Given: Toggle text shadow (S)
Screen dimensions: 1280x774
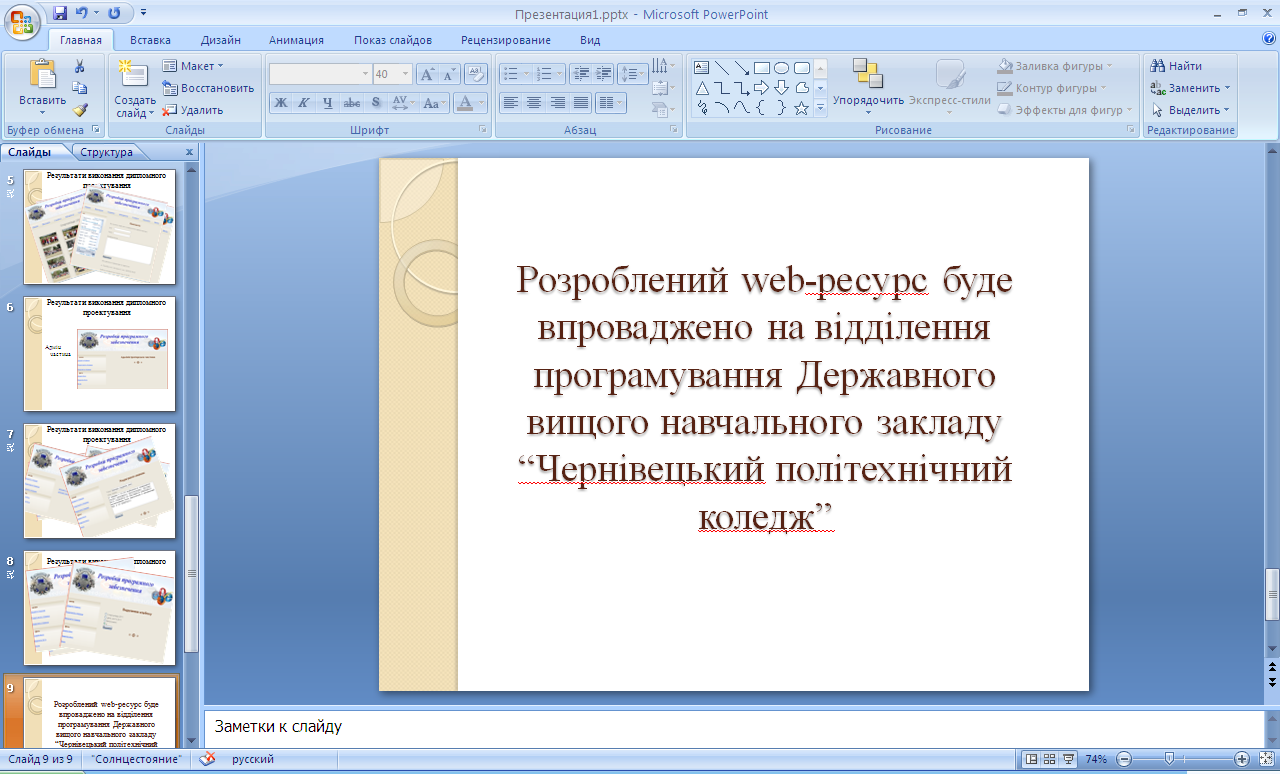Looking at the screenshot, I should 376,102.
